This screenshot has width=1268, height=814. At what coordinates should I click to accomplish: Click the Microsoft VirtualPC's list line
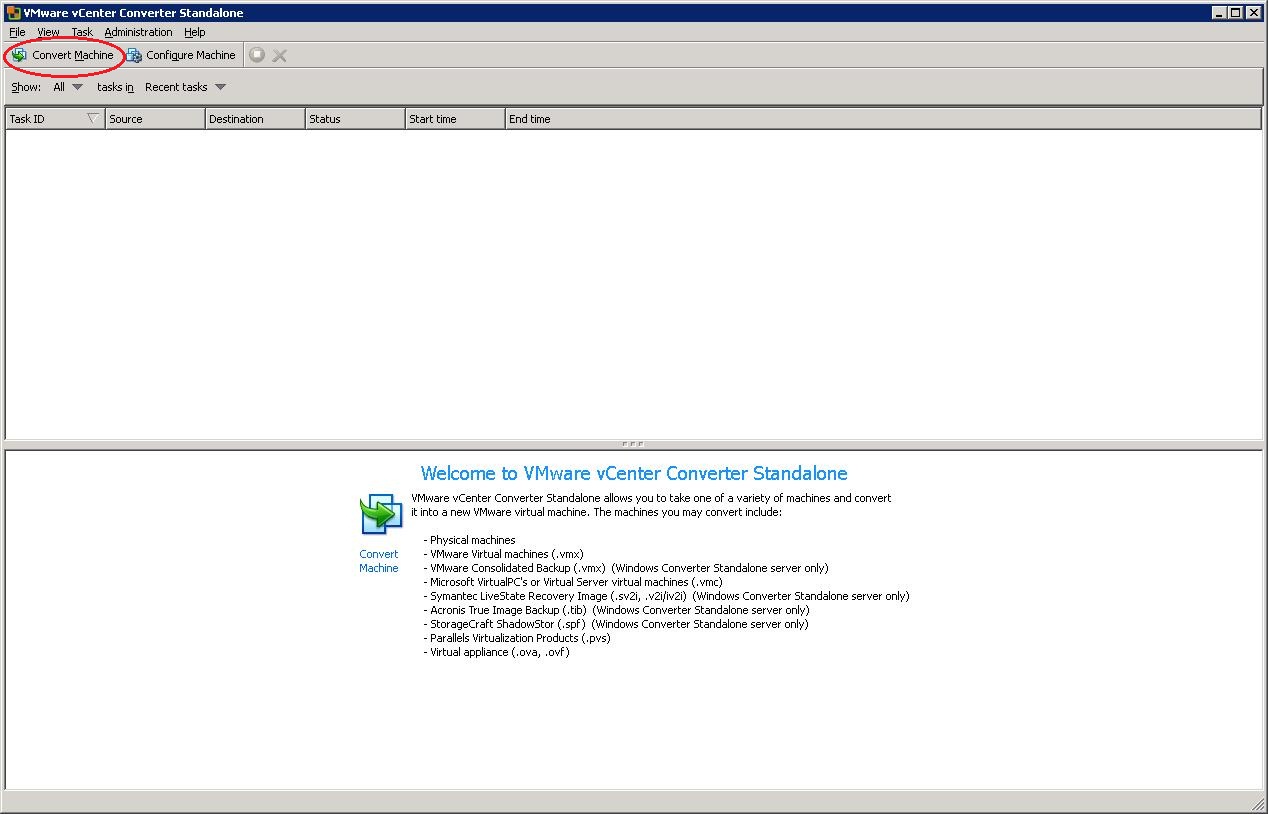tap(572, 582)
